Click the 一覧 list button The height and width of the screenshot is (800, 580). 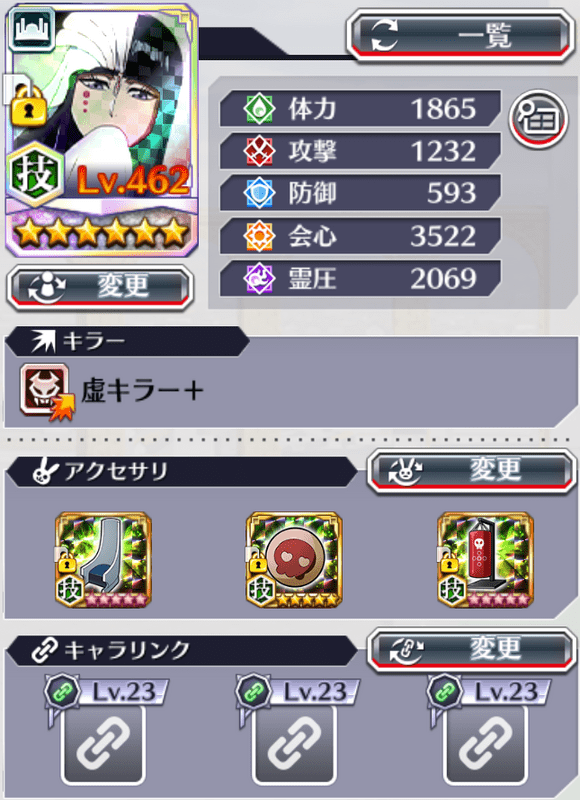pos(461,36)
